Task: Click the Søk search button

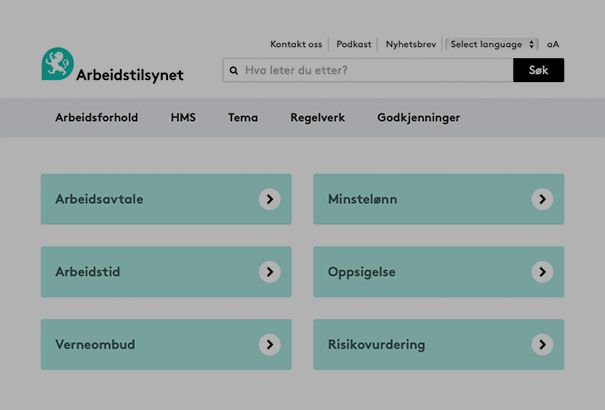Action: point(539,70)
